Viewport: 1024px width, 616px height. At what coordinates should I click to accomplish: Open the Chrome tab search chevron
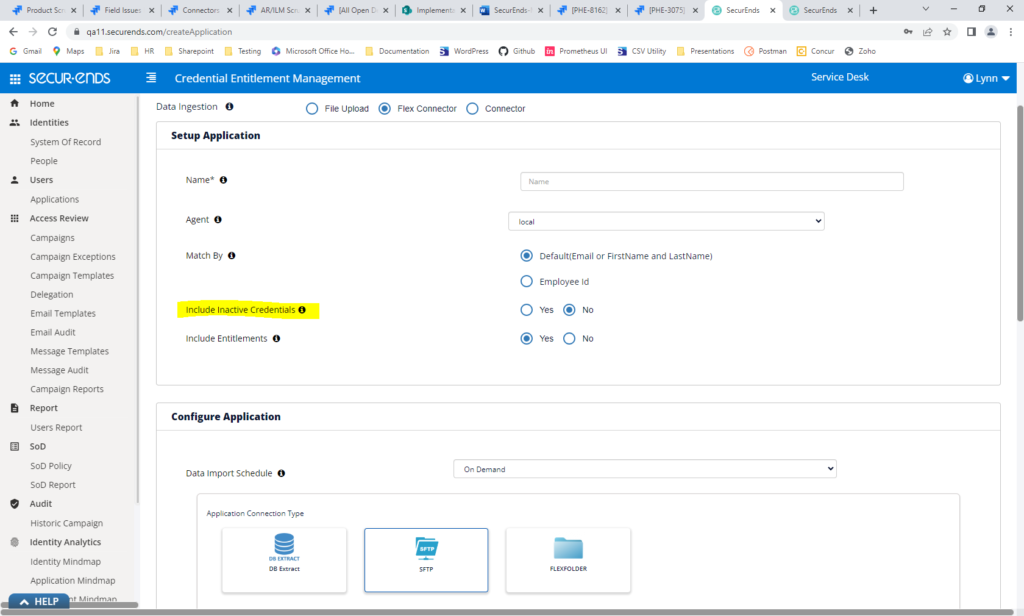(x=925, y=9)
